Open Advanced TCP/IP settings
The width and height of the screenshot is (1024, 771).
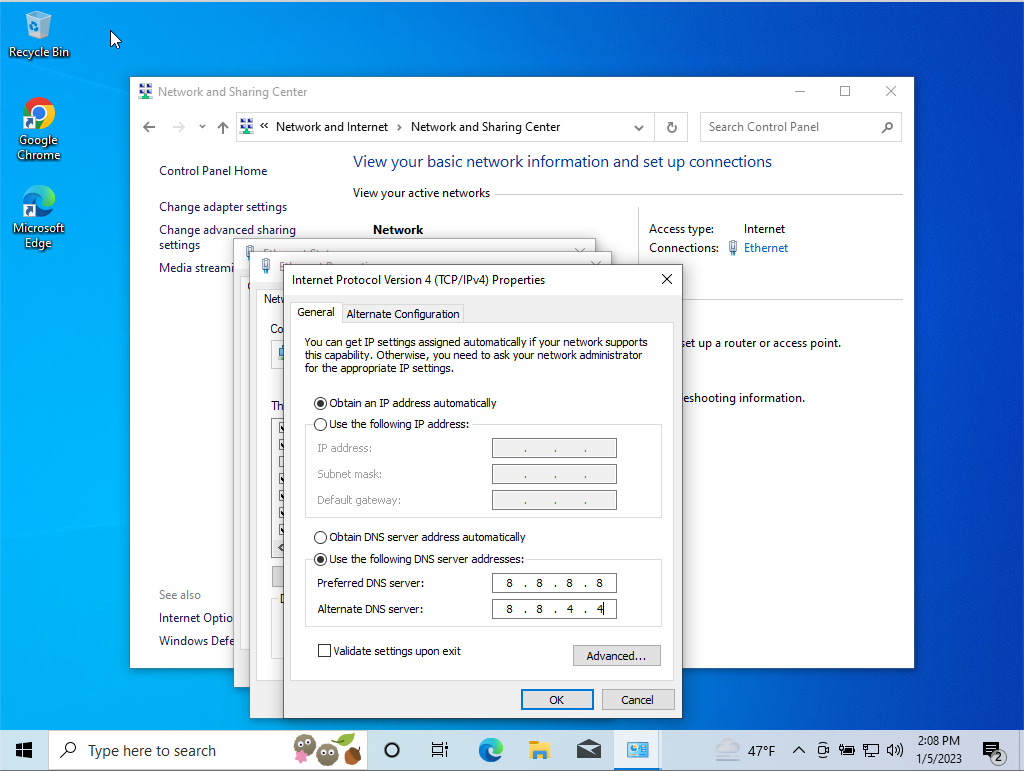click(x=616, y=655)
